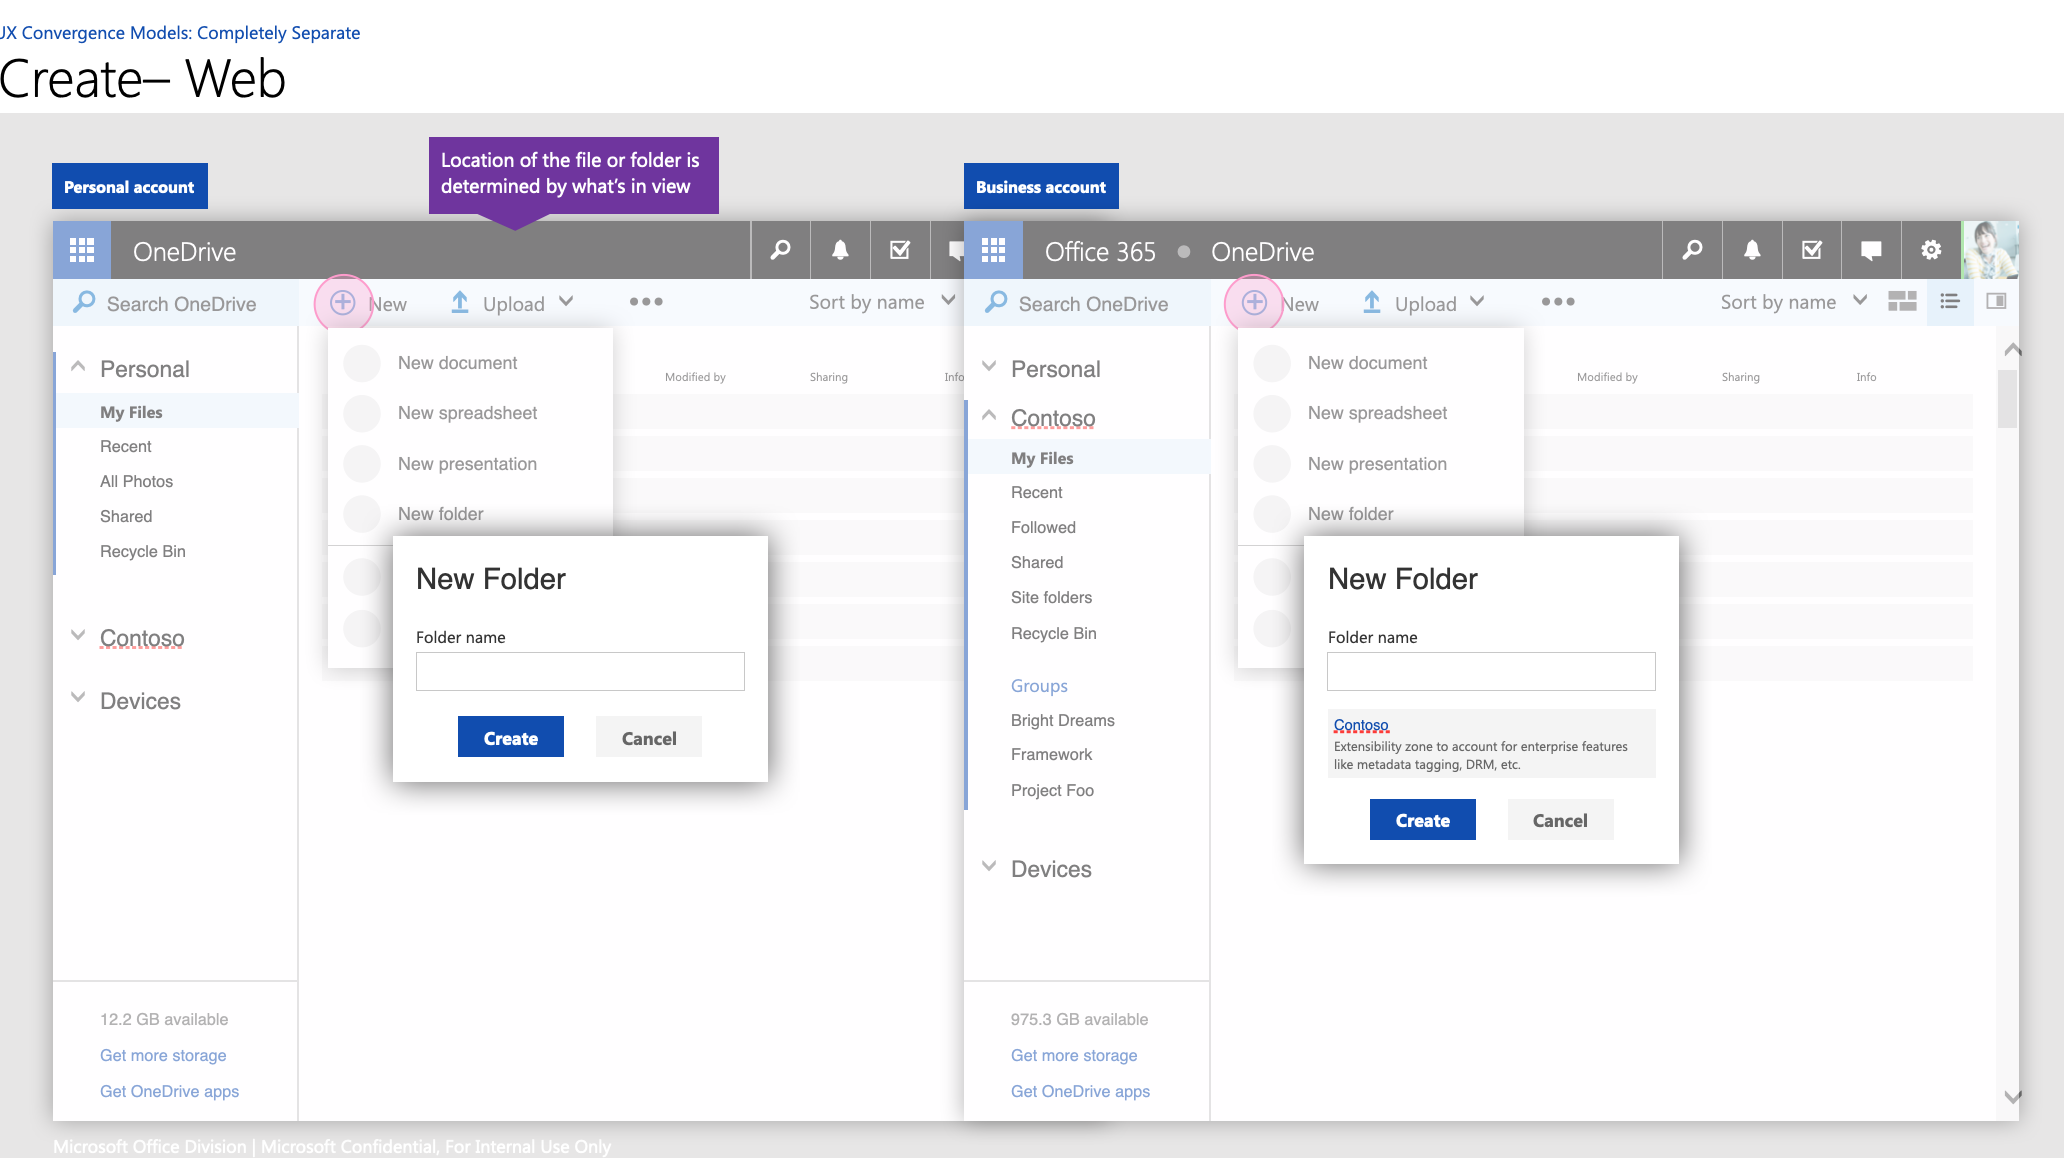Click tasks checkmark icon in Personal OneDrive header
The image size is (2064, 1158).
click(900, 250)
